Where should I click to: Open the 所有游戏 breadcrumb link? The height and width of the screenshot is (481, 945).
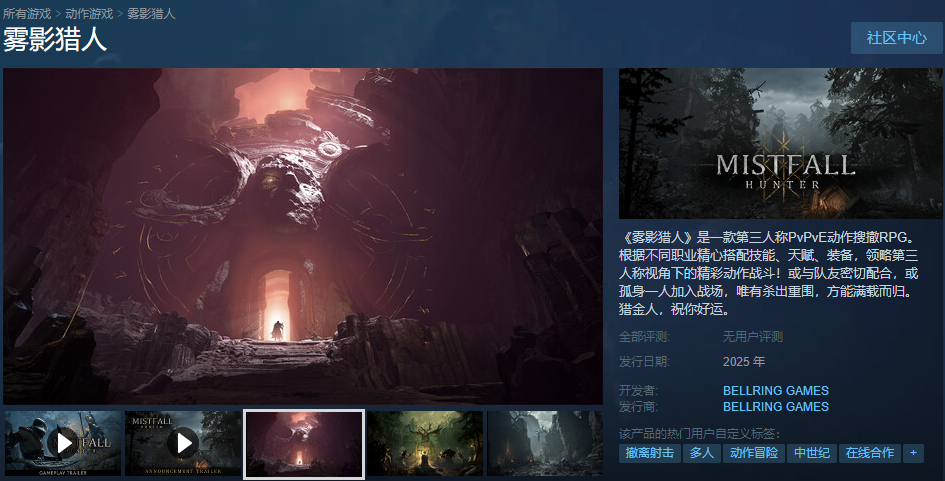click(27, 13)
